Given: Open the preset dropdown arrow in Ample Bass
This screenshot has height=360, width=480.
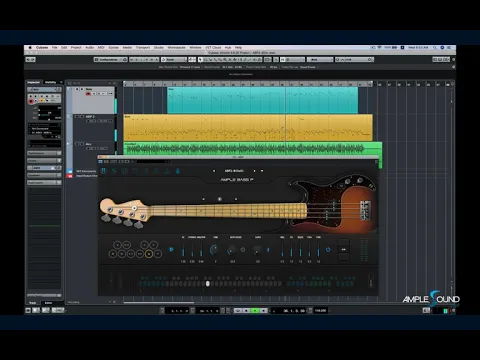Looking at the screenshot, I should coord(262,171).
